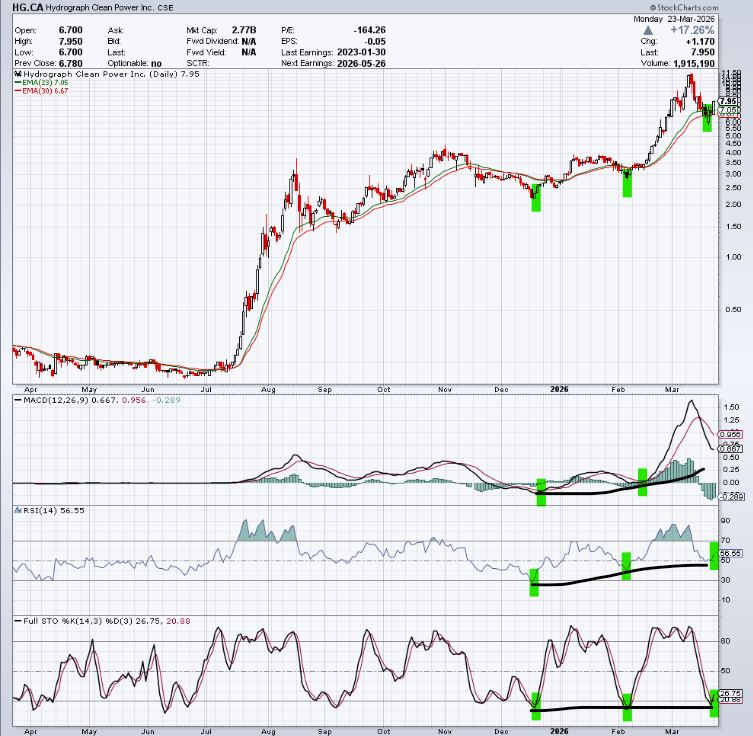
Task: Click the company name Hydrograph Clean Power Inc. in the header
Action: pyautogui.click(x=100, y=8)
